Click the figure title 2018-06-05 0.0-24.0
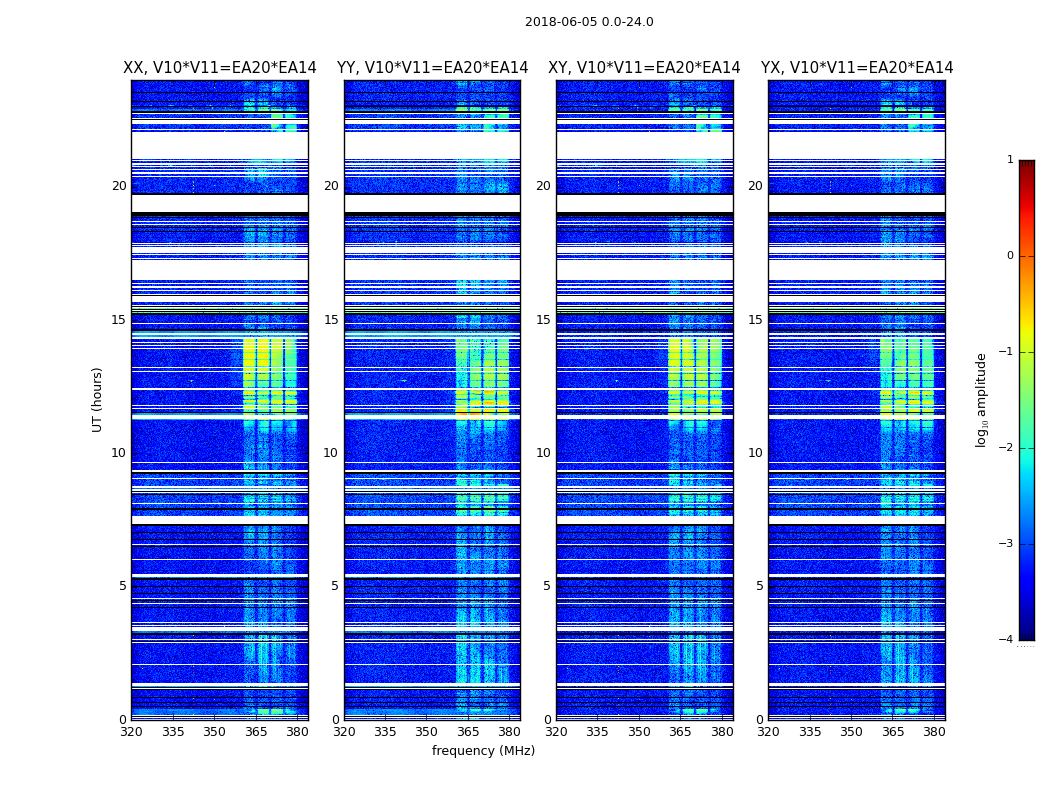1050x800 pixels. [x=589, y=22]
